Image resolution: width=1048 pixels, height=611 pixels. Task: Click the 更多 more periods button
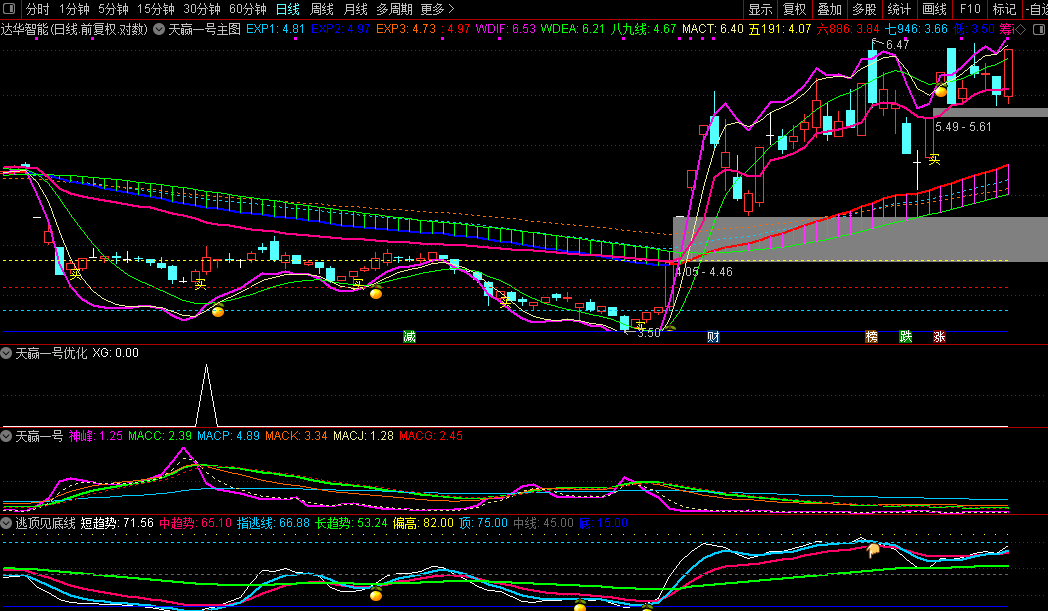tap(437, 9)
